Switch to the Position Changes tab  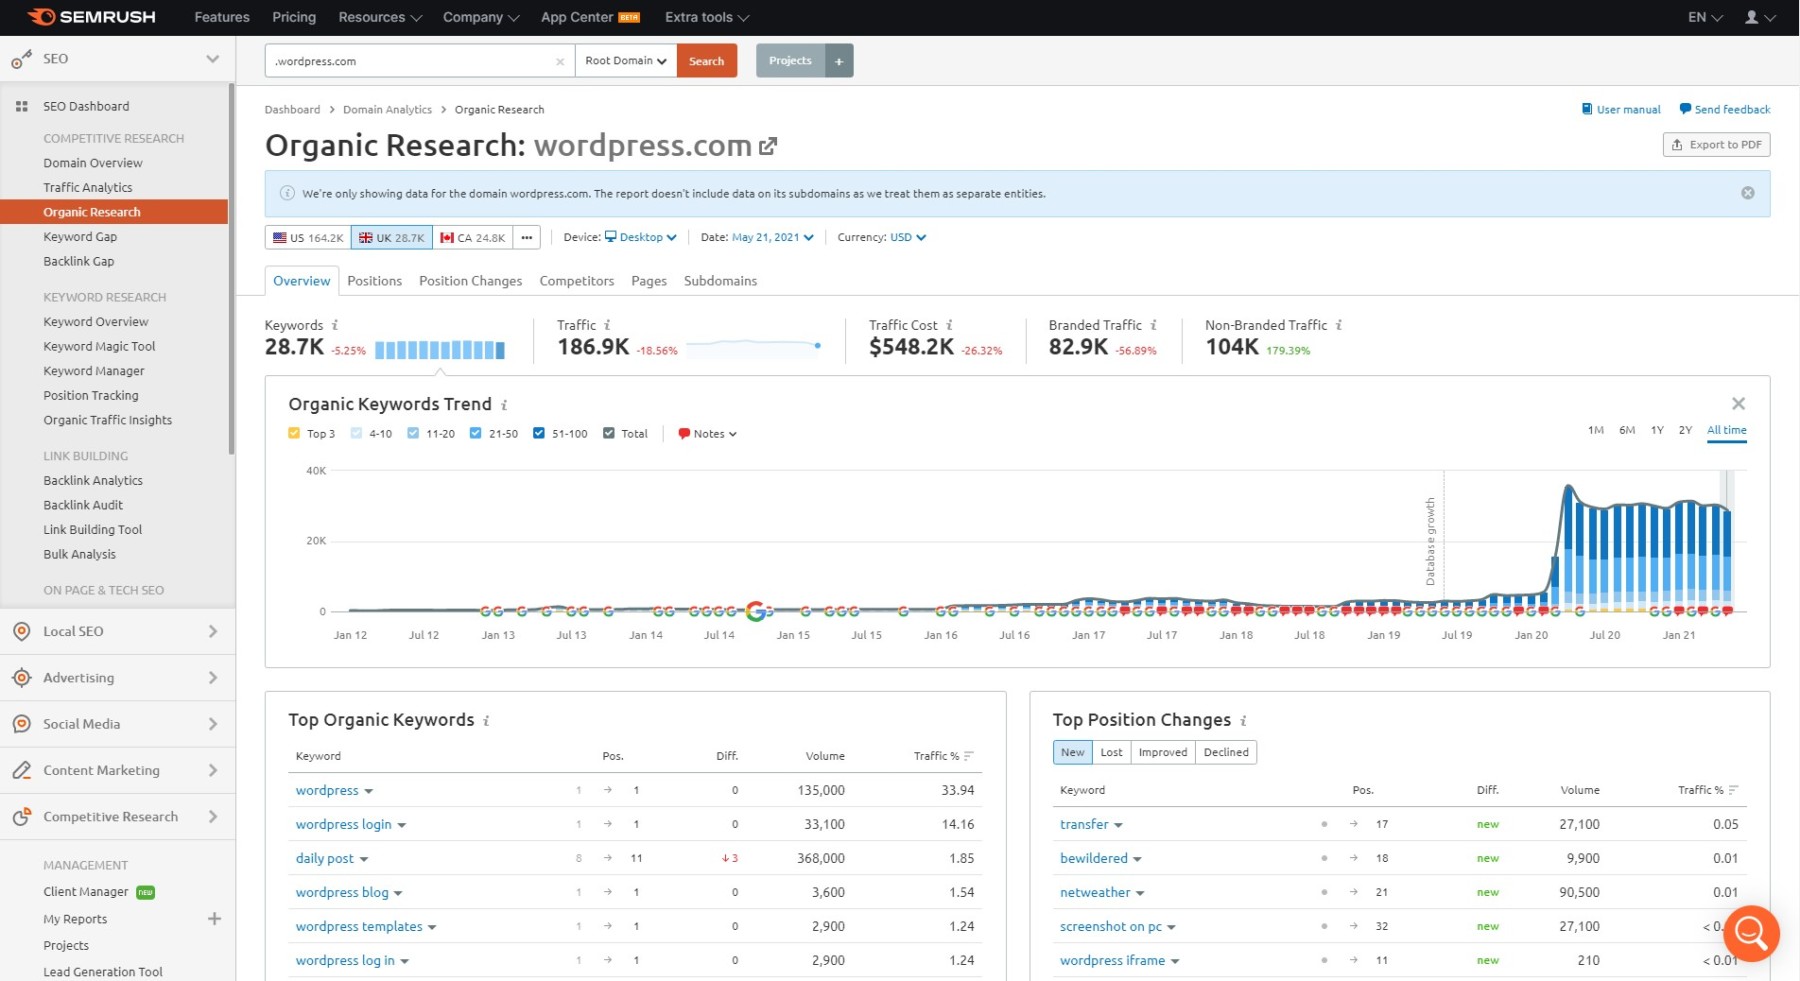click(470, 281)
